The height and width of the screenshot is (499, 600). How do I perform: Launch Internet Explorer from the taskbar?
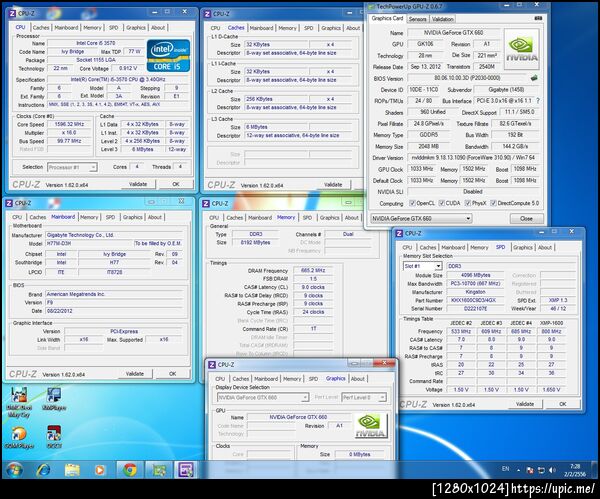click(x=43, y=470)
